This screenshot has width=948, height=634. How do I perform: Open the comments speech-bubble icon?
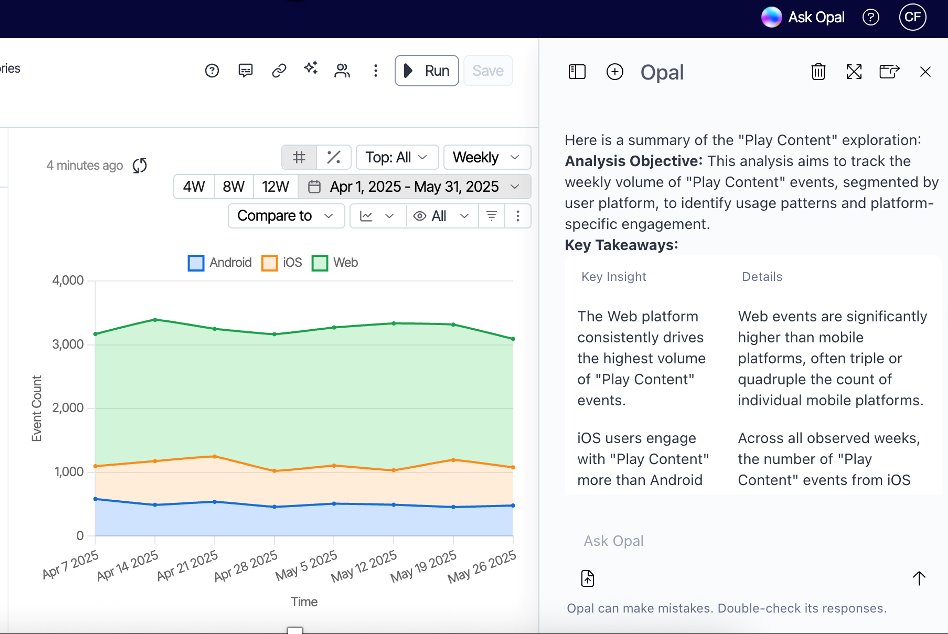point(245,70)
